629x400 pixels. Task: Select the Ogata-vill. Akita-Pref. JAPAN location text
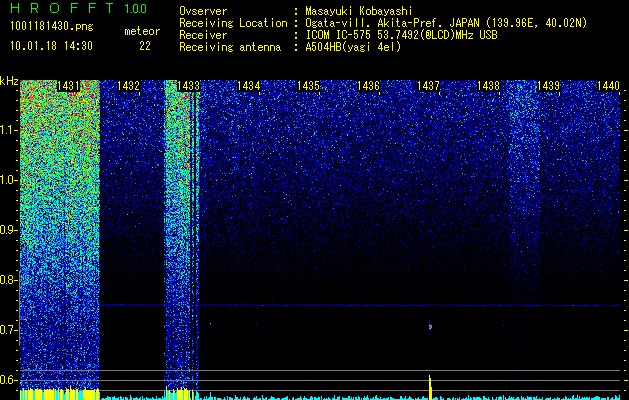[446, 23]
